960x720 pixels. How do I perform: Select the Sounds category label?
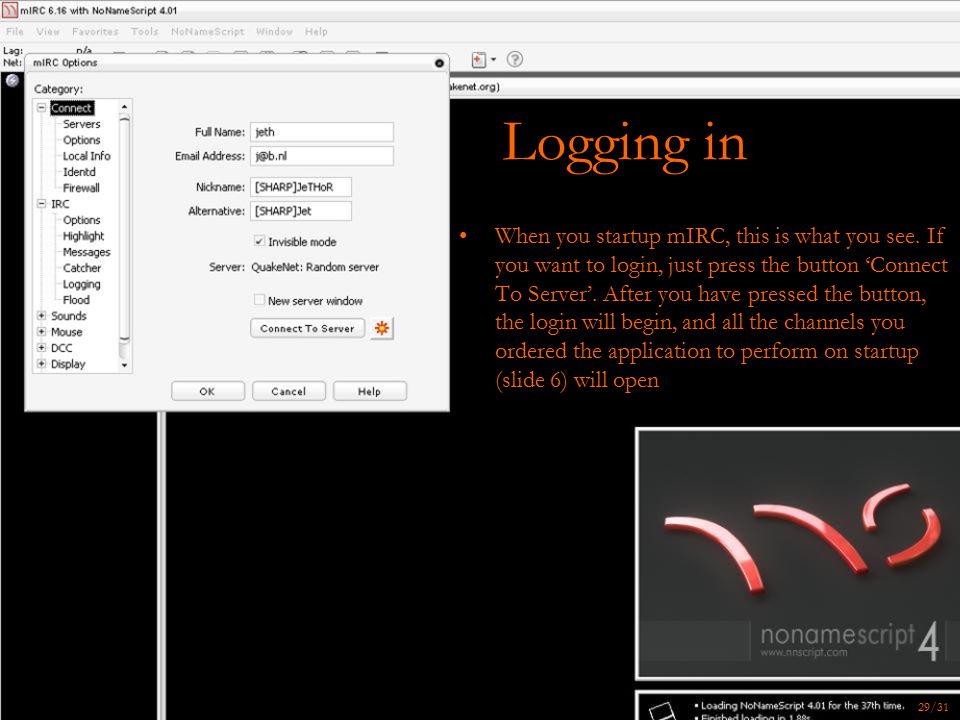pos(69,316)
